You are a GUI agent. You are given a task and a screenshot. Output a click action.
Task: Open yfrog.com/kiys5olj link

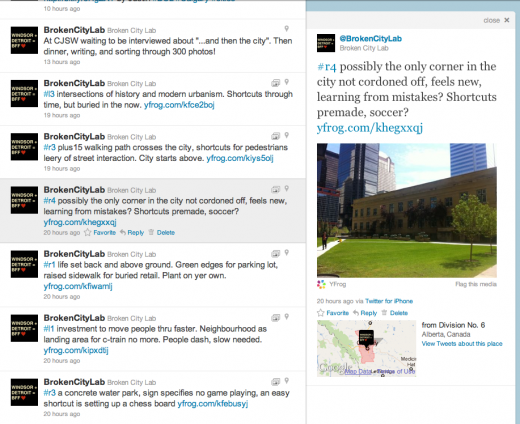point(240,158)
